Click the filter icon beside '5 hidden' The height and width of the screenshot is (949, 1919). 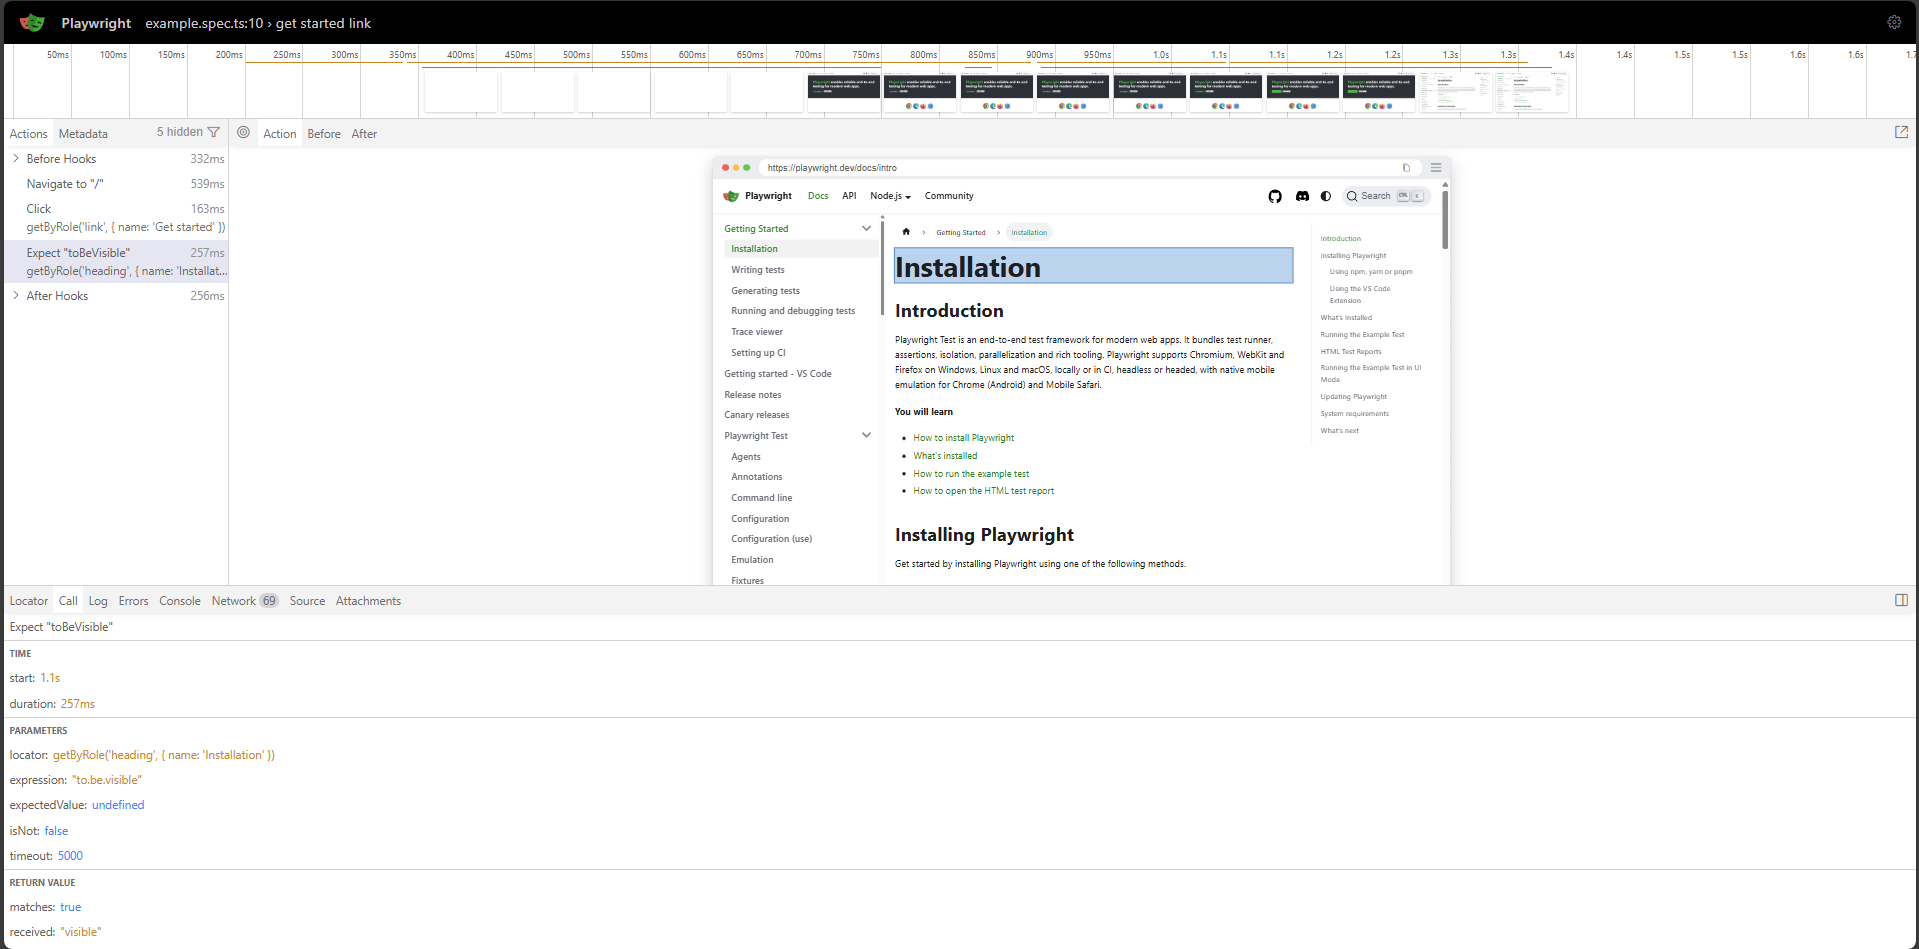(213, 132)
